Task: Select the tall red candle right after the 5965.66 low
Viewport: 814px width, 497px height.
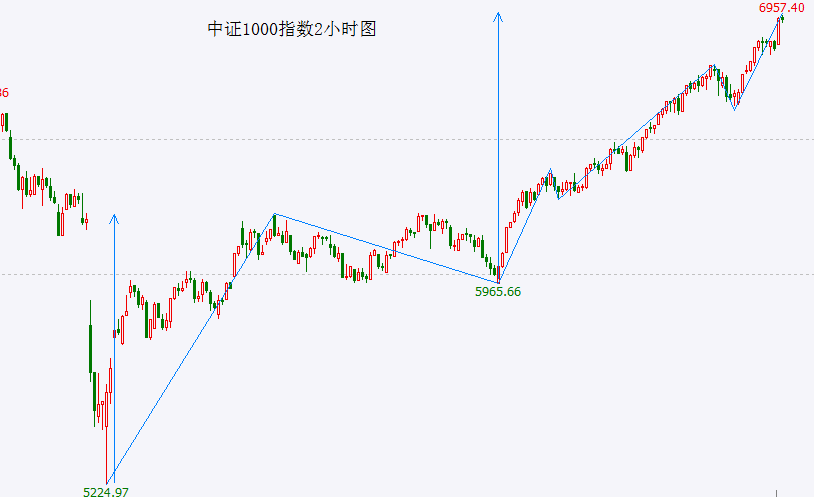Action: [506, 241]
